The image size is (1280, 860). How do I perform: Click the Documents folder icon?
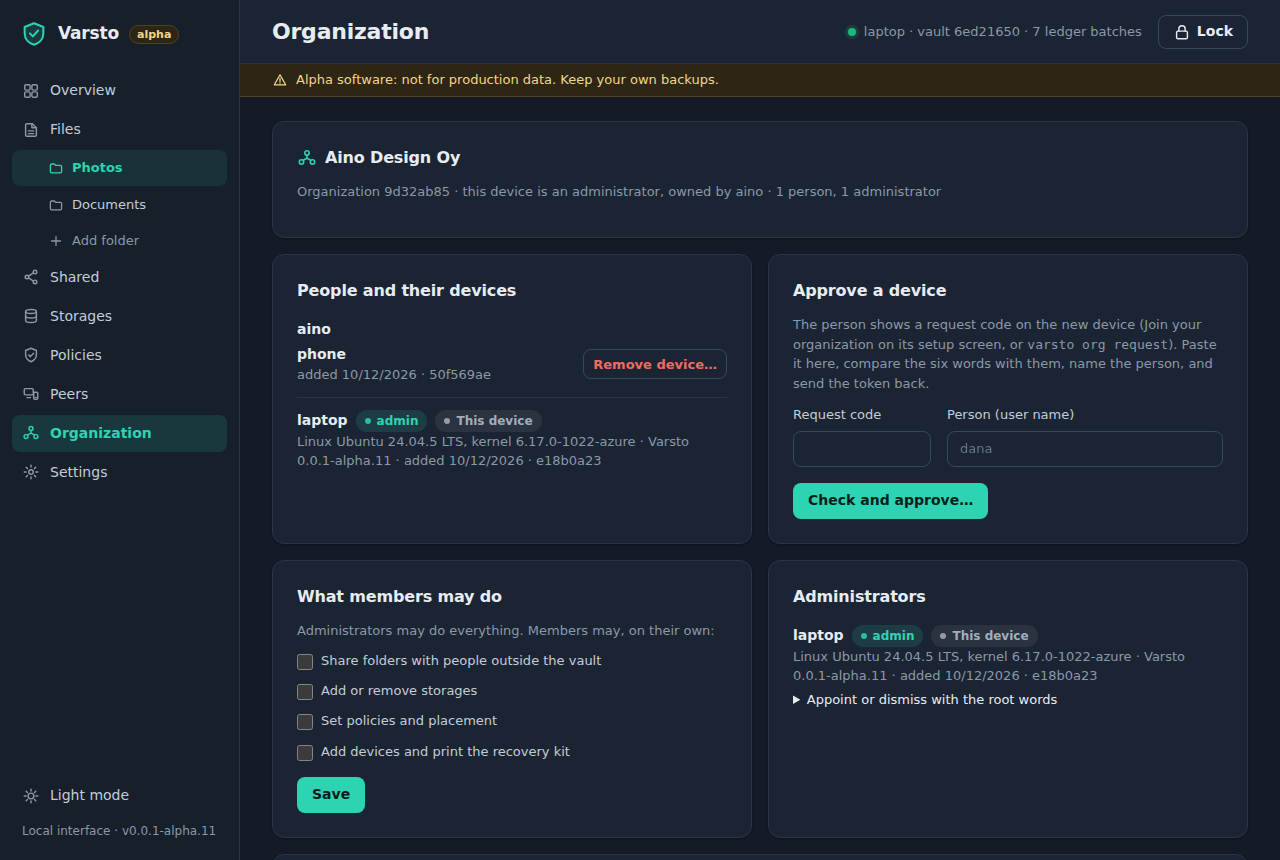point(56,205)
